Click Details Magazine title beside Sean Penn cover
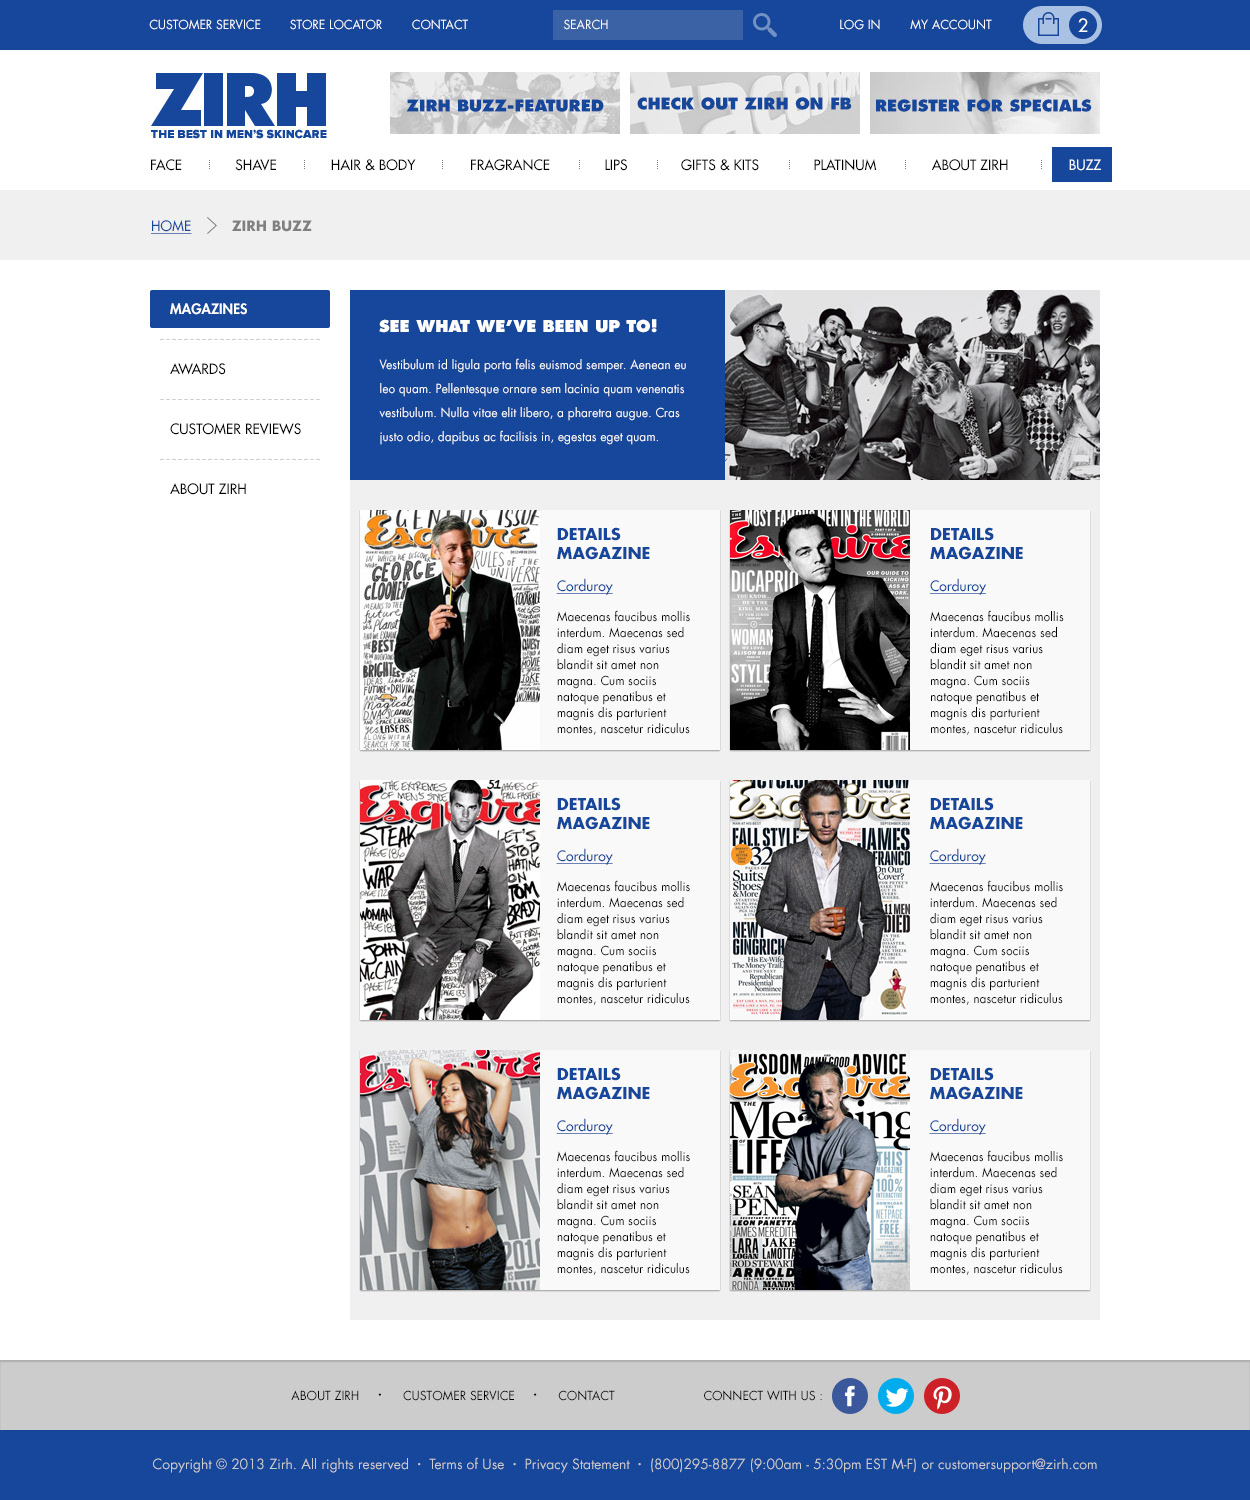Image resolution: width=1250 pixels, height=1500 pixels. click(x=977, y=1084)
